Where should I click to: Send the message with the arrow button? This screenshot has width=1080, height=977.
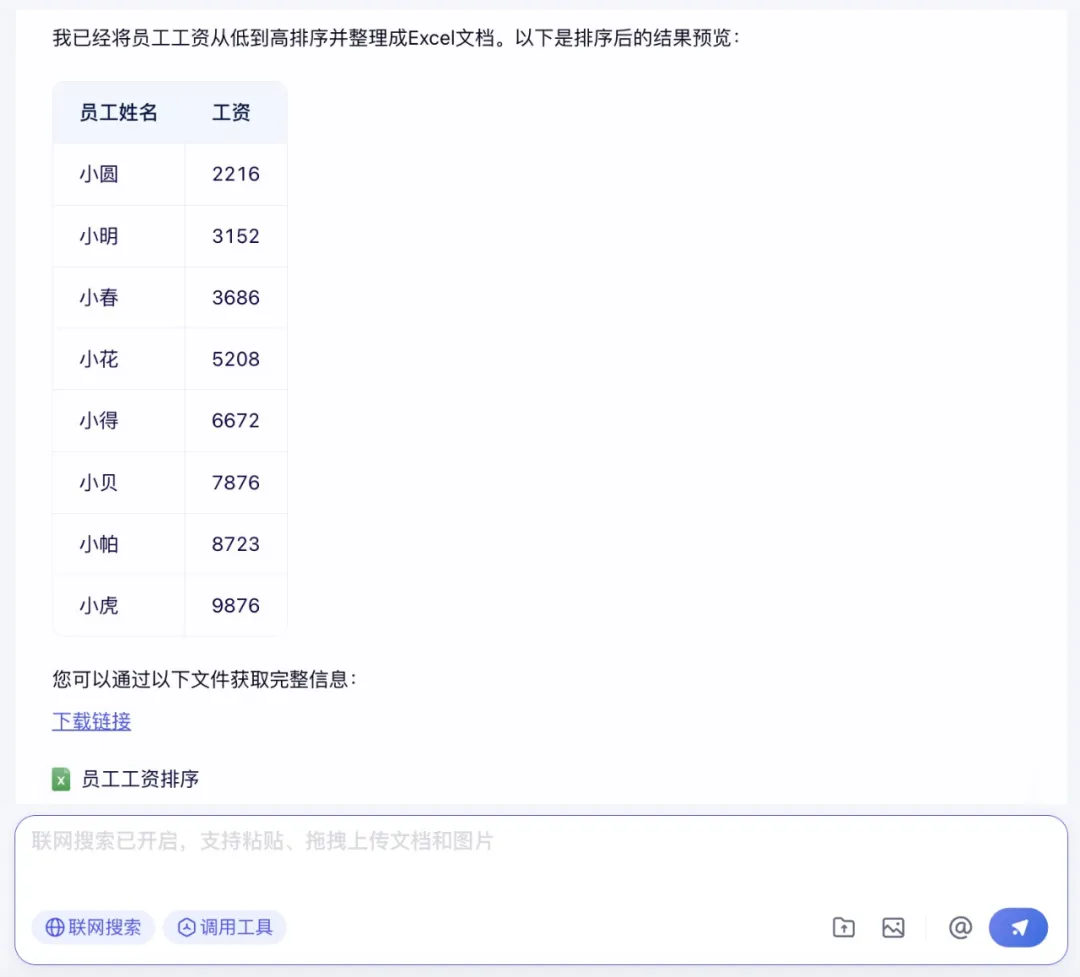click(1018, 927)
